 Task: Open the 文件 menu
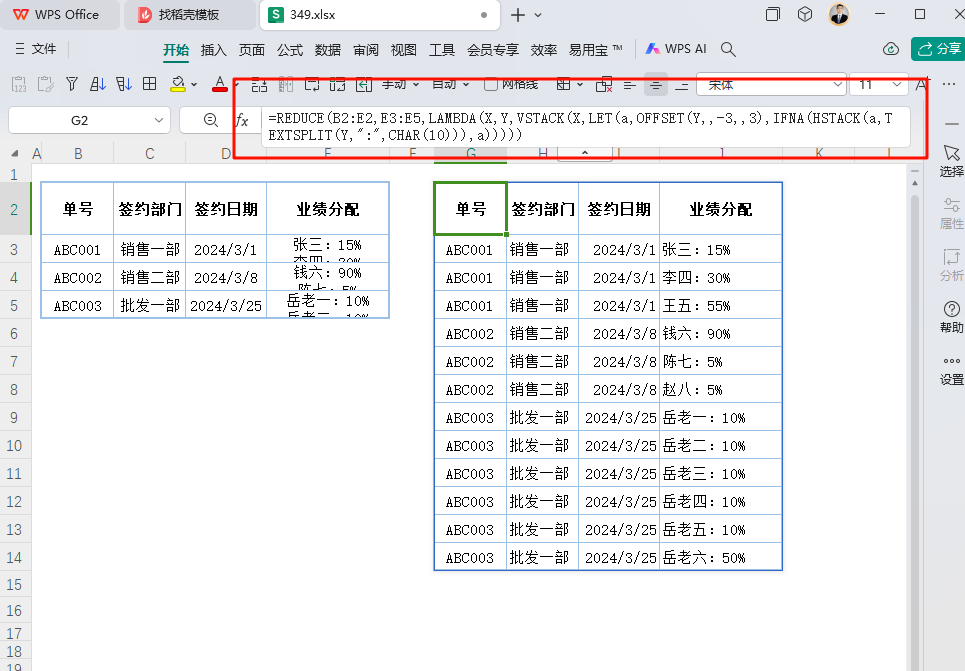point(36,49)
